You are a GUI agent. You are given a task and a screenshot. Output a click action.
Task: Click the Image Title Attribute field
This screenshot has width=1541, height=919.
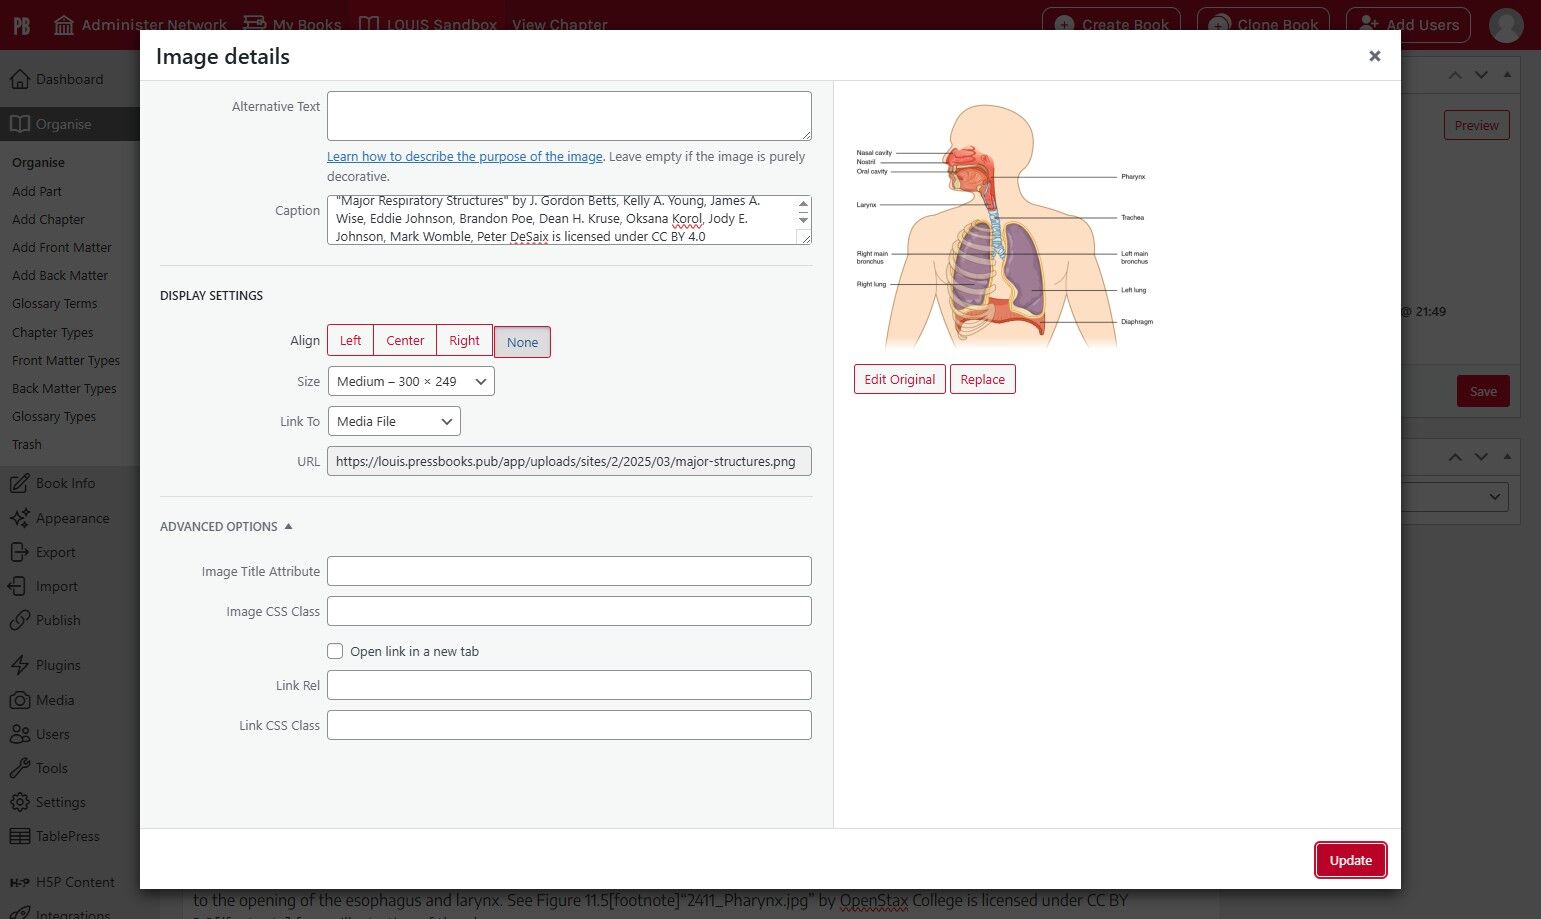pyautogui.click(x=569, y=571)
